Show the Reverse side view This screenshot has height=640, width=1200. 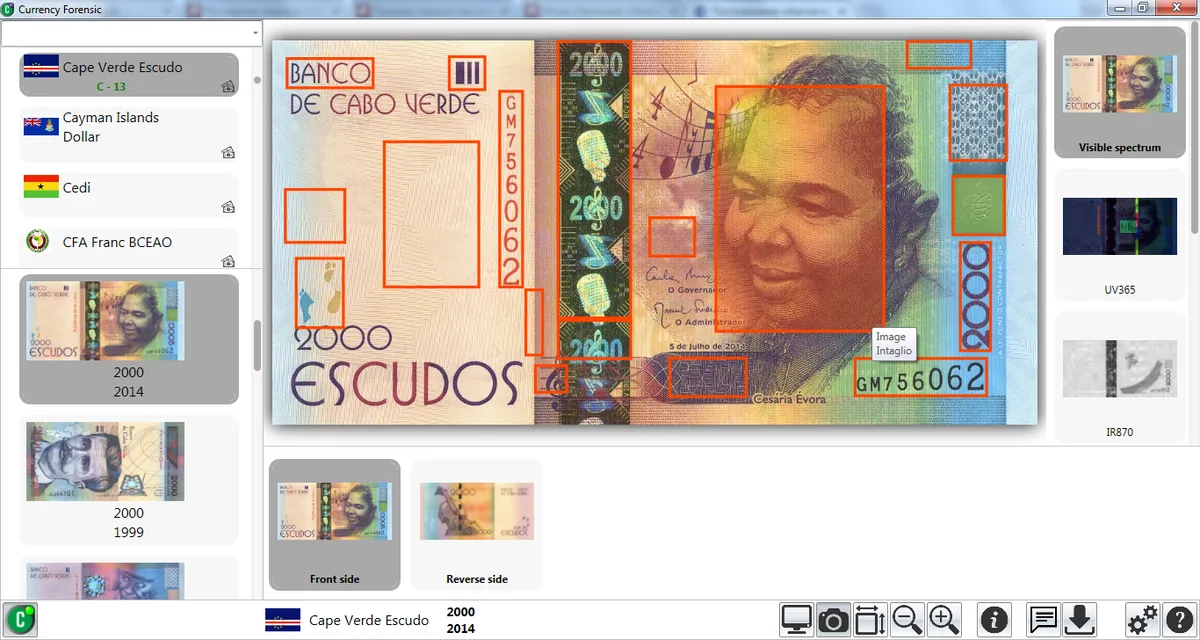tap(477, 524)
